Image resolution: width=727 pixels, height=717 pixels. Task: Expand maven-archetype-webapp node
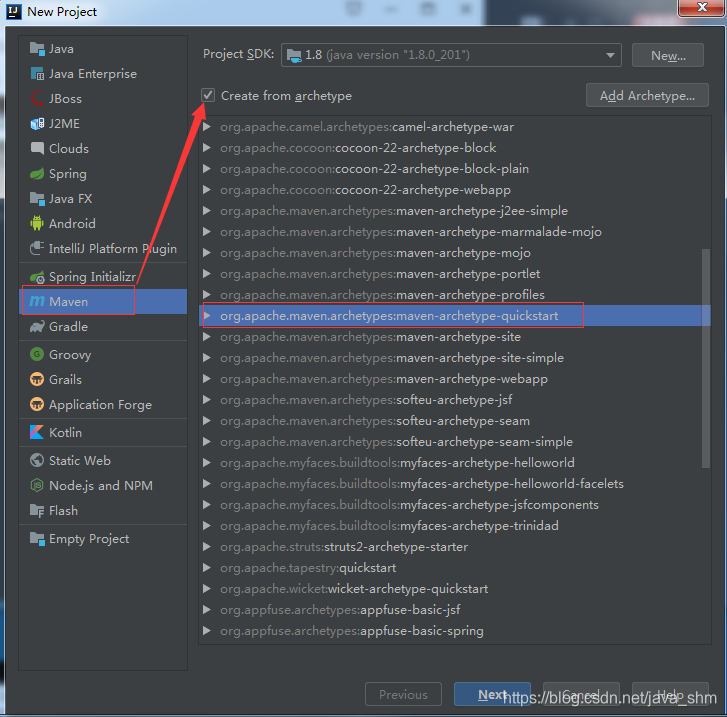tap(207, 379)
